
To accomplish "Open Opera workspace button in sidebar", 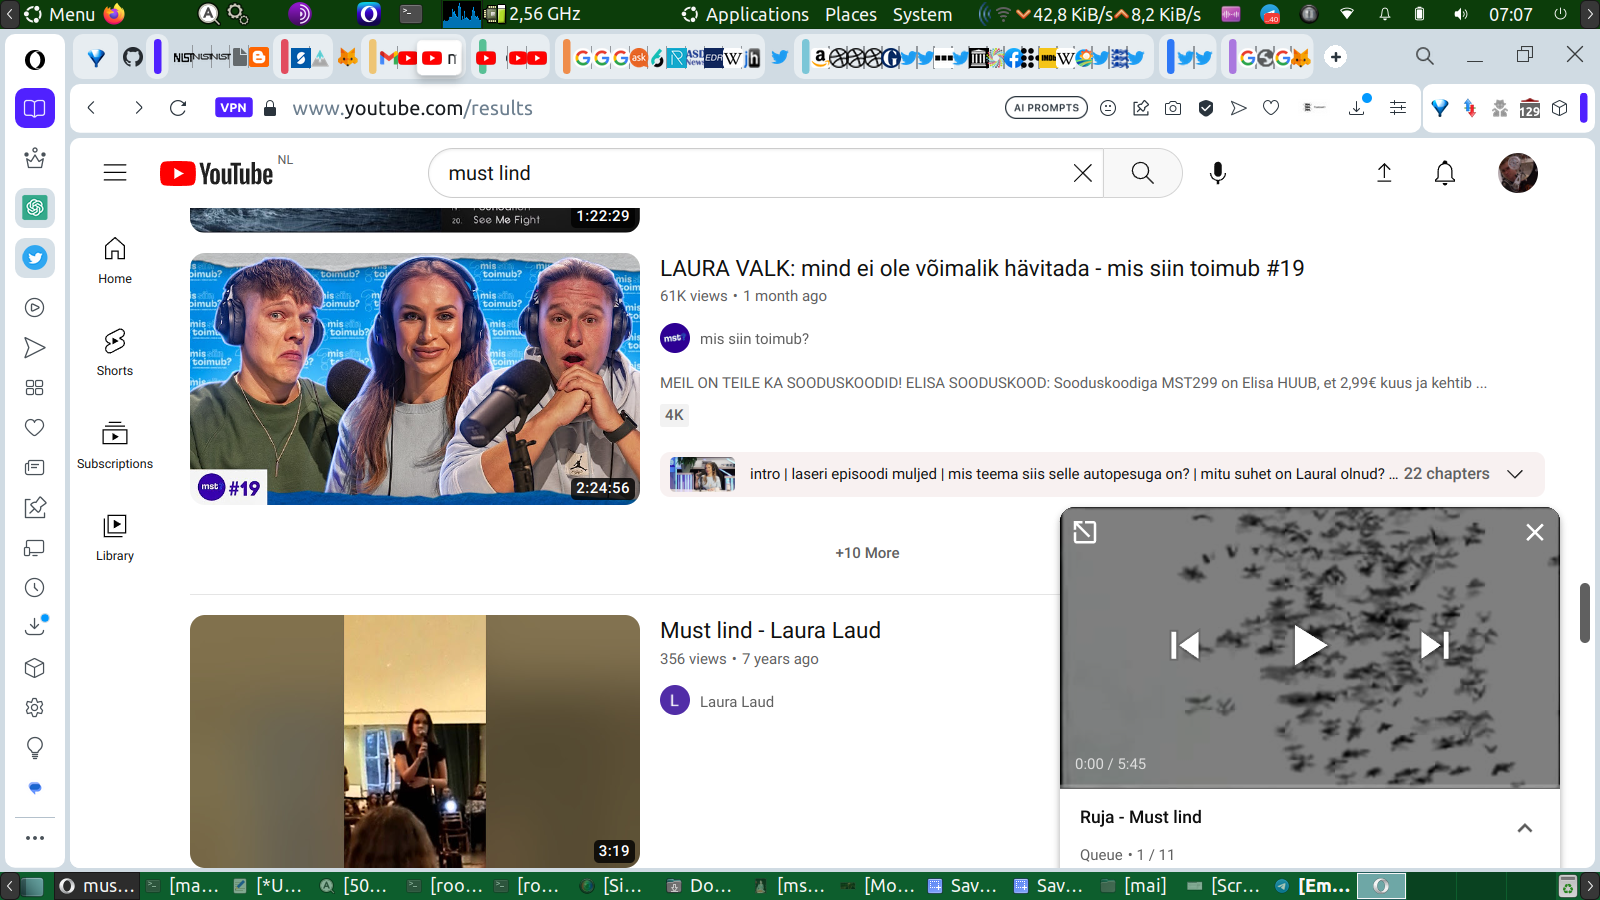I will point(35,108).
